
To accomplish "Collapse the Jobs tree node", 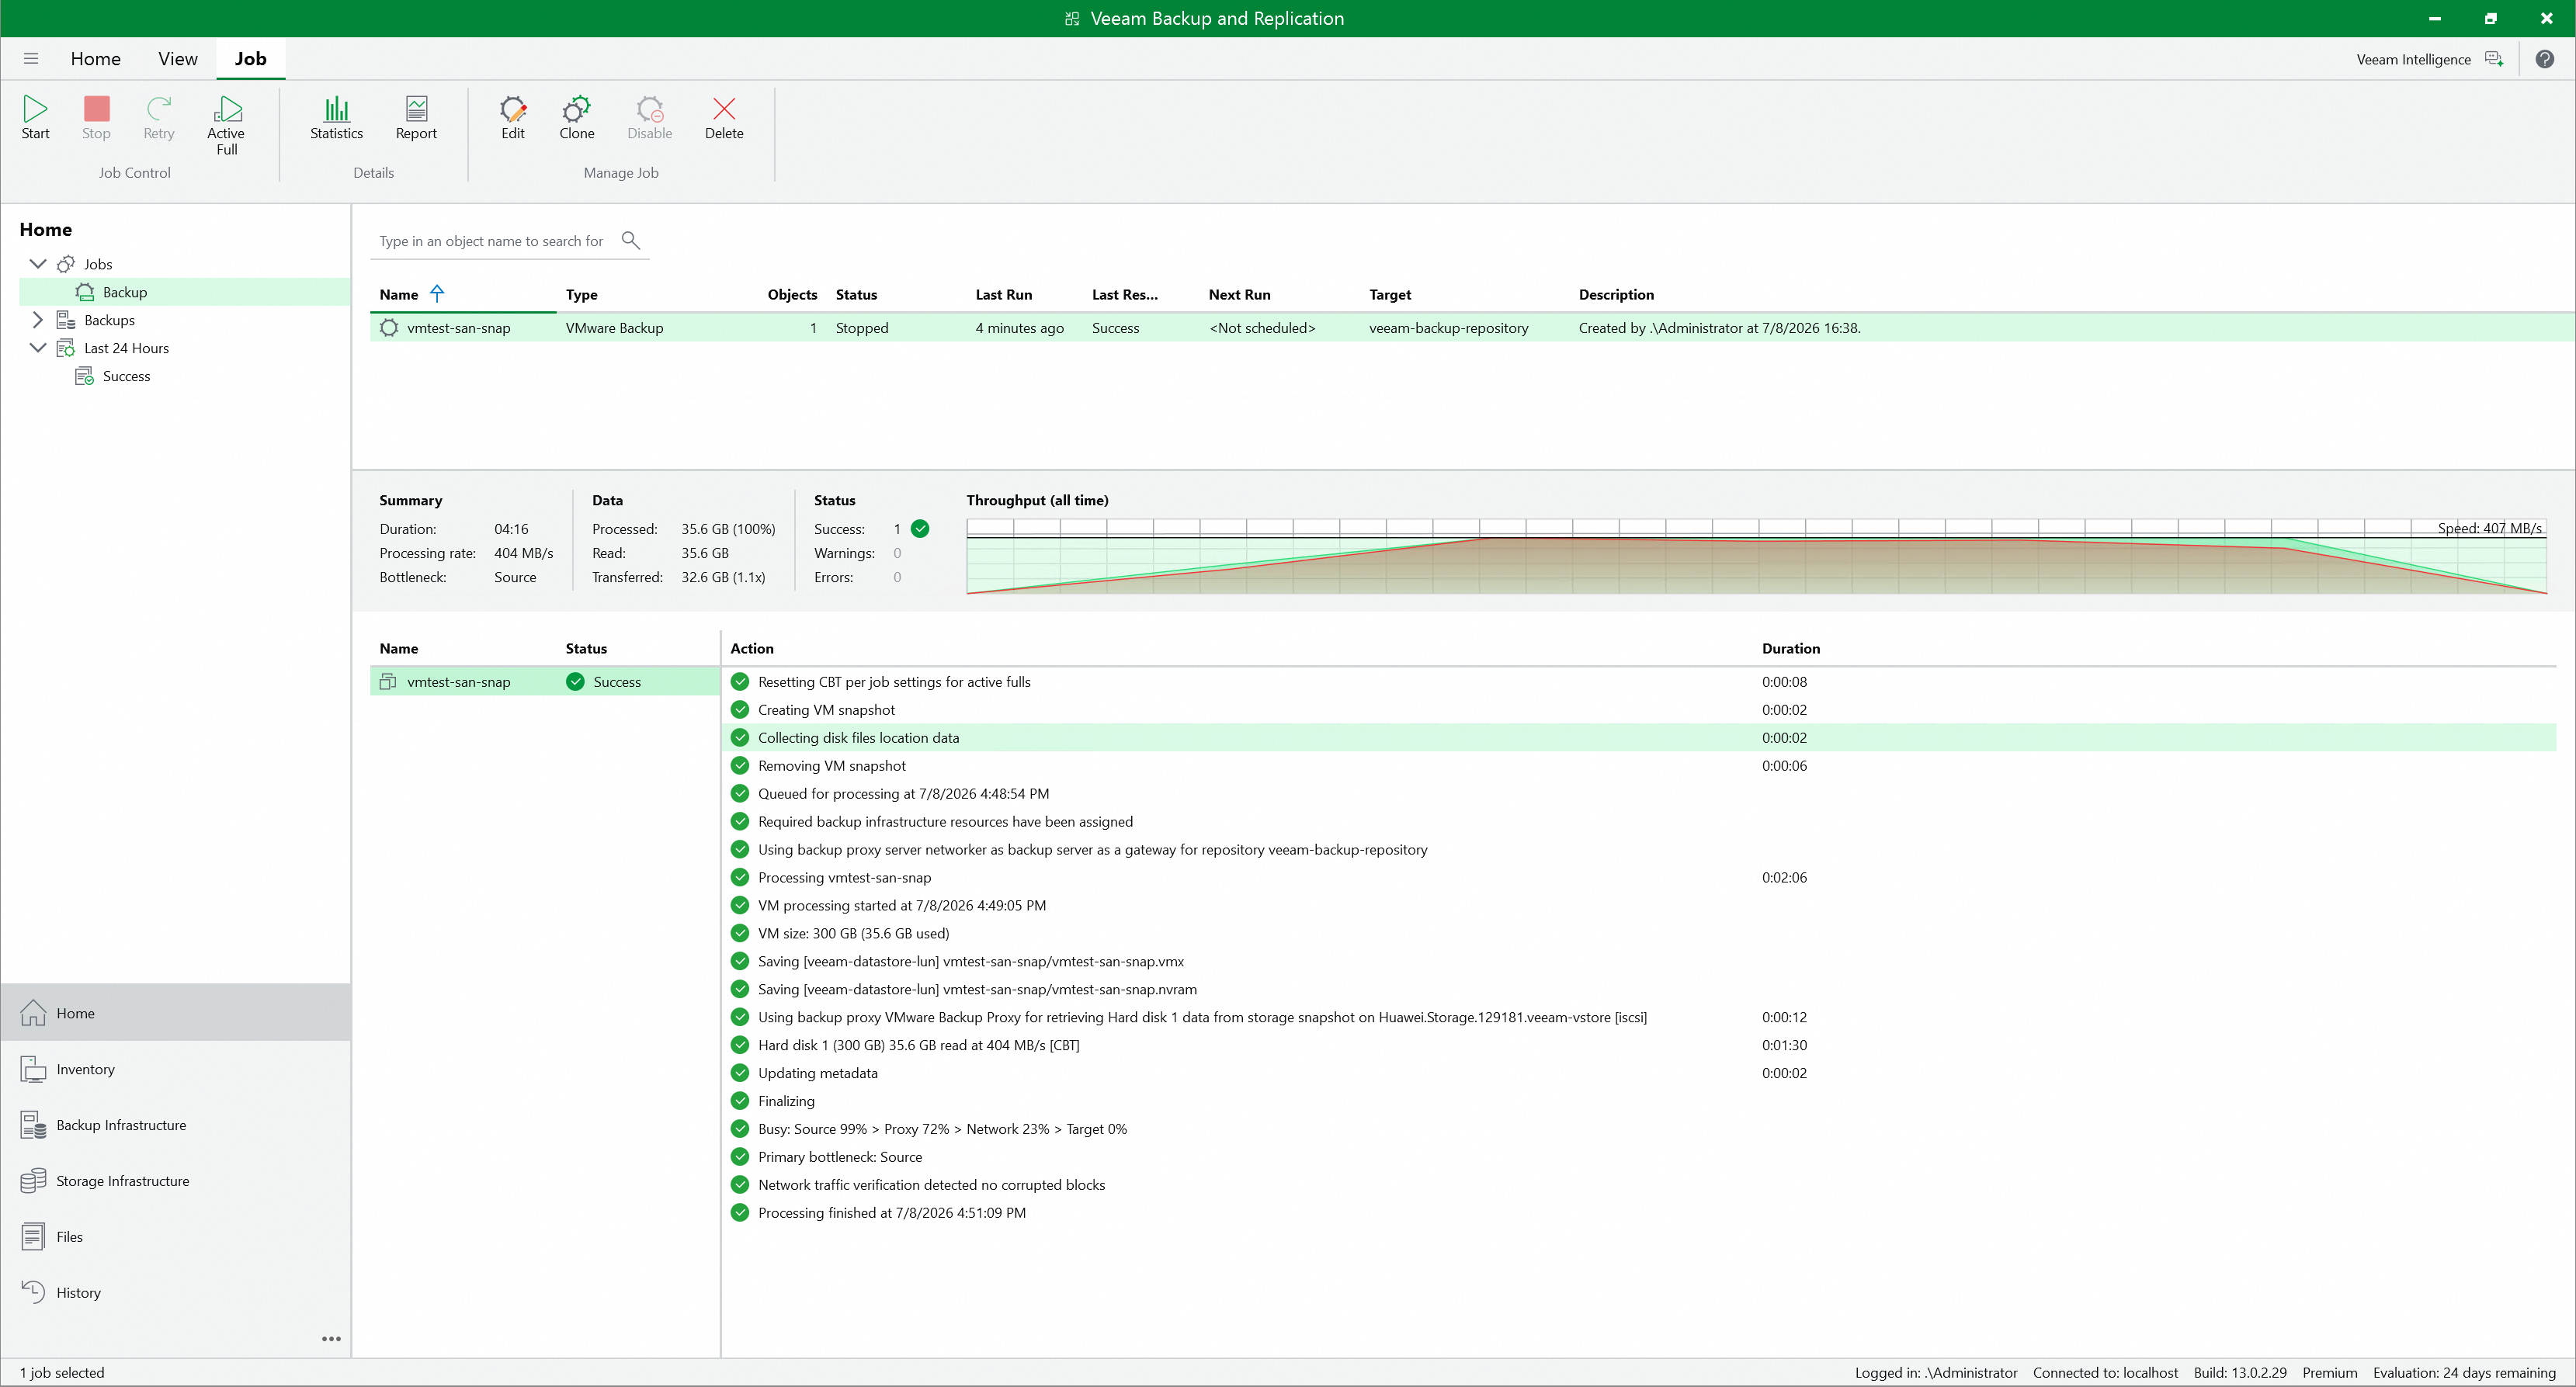I will pyautogui.click(x=38, y=264).
